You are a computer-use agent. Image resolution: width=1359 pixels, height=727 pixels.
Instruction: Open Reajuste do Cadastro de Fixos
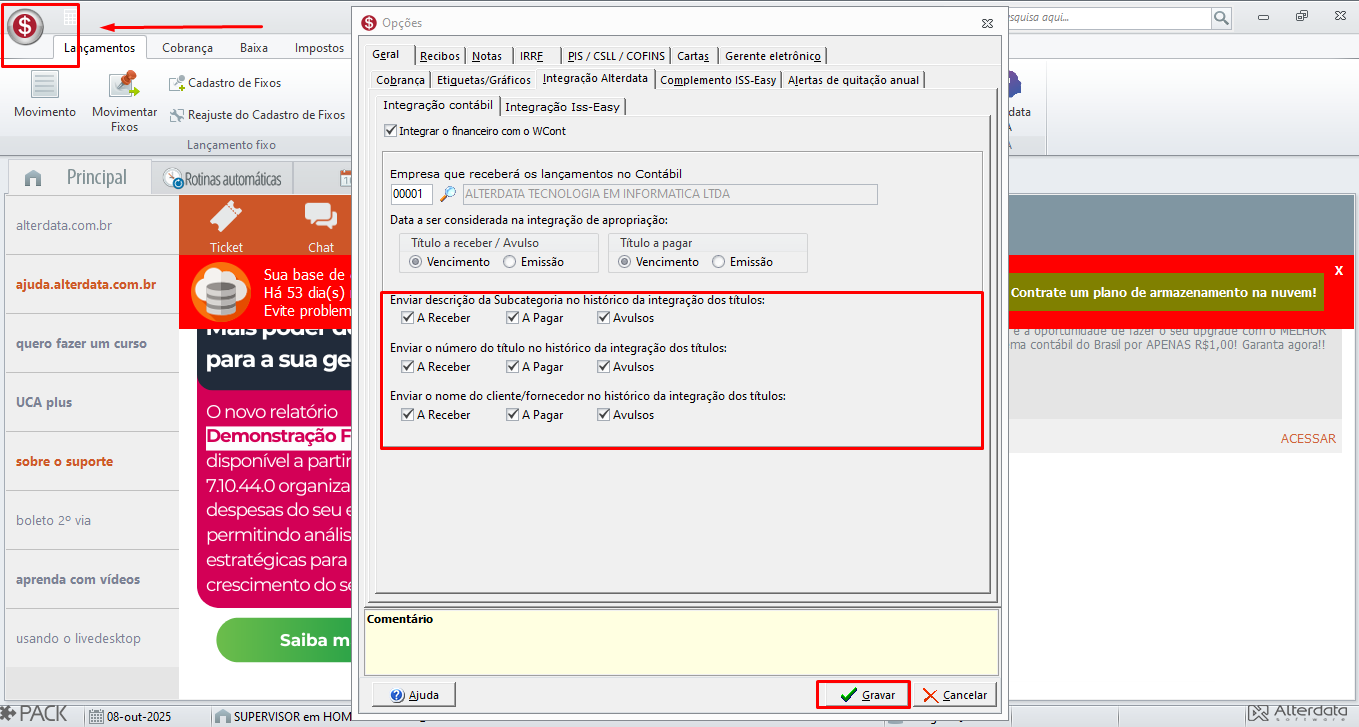[x=258, y=115]
